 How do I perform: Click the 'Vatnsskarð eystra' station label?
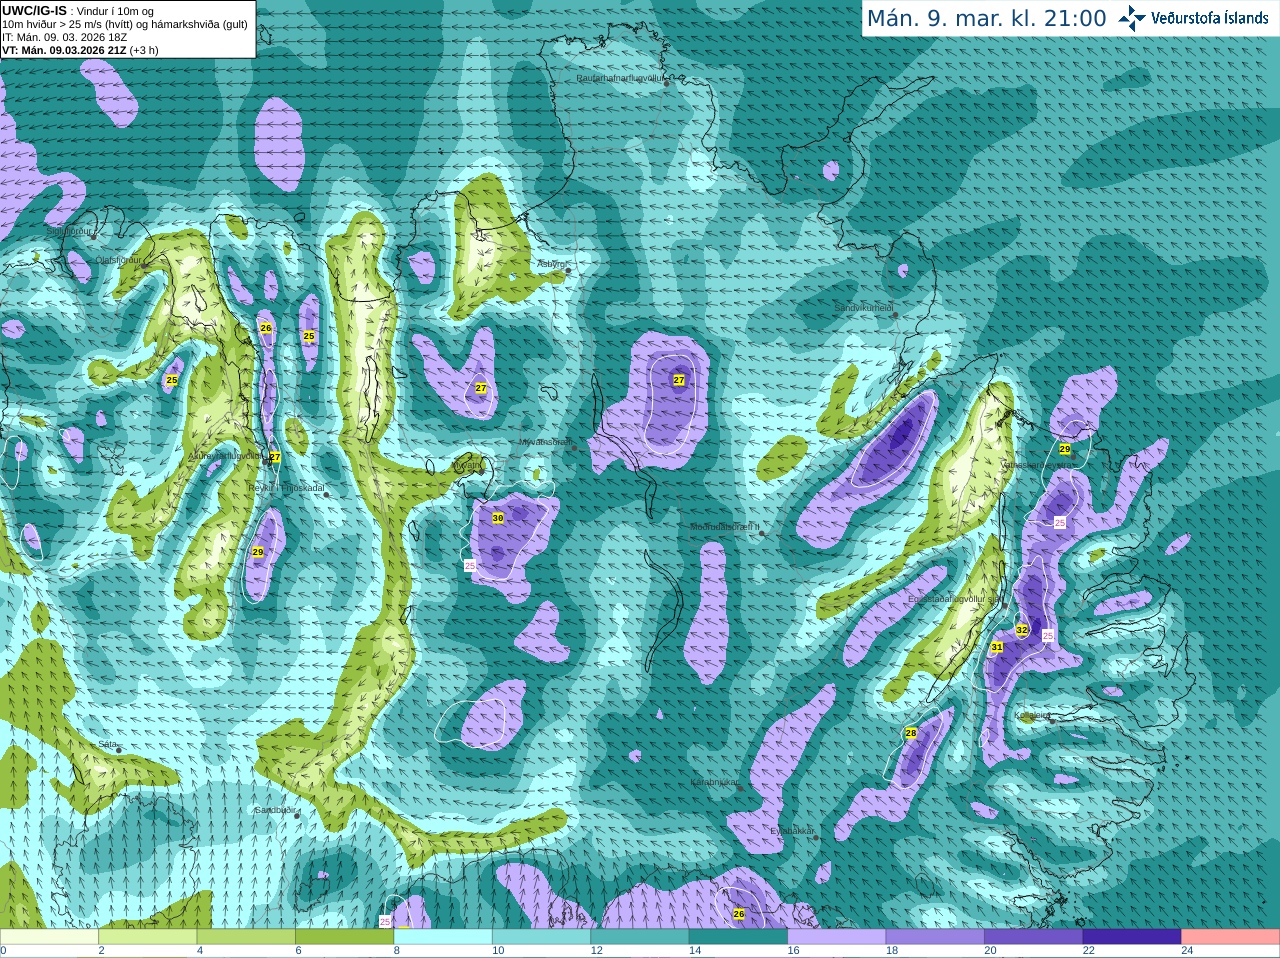pos(1035,465)
